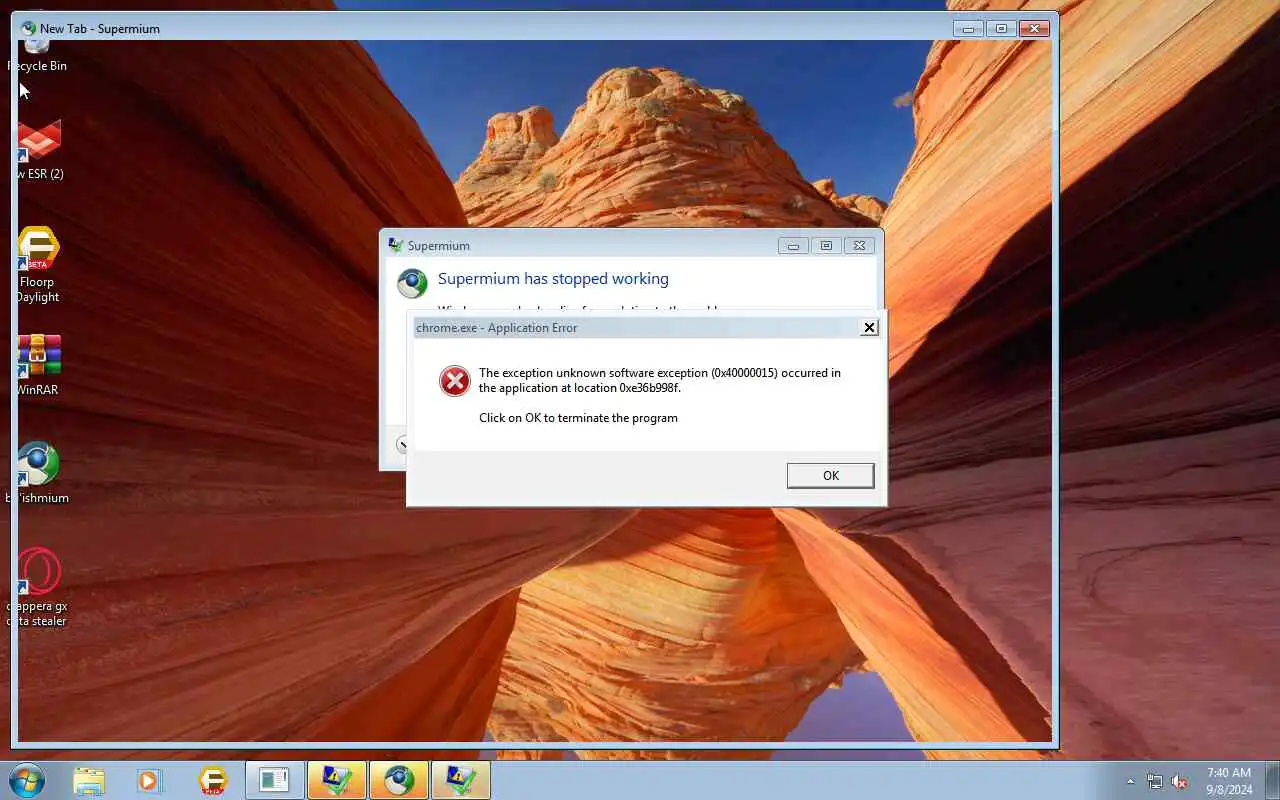Open the Windows Start menu

coord(27,779)
